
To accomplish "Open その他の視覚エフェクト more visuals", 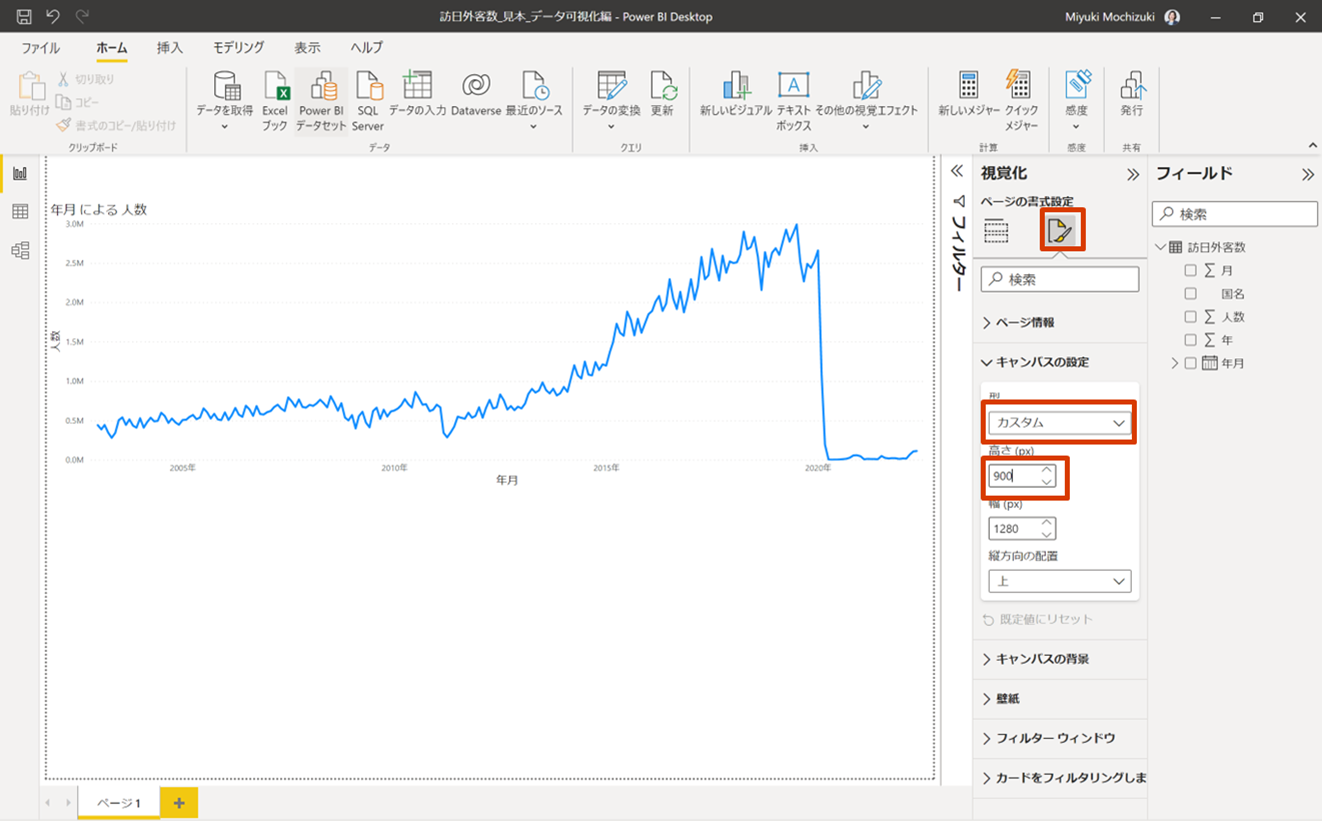I will (866, 101).
